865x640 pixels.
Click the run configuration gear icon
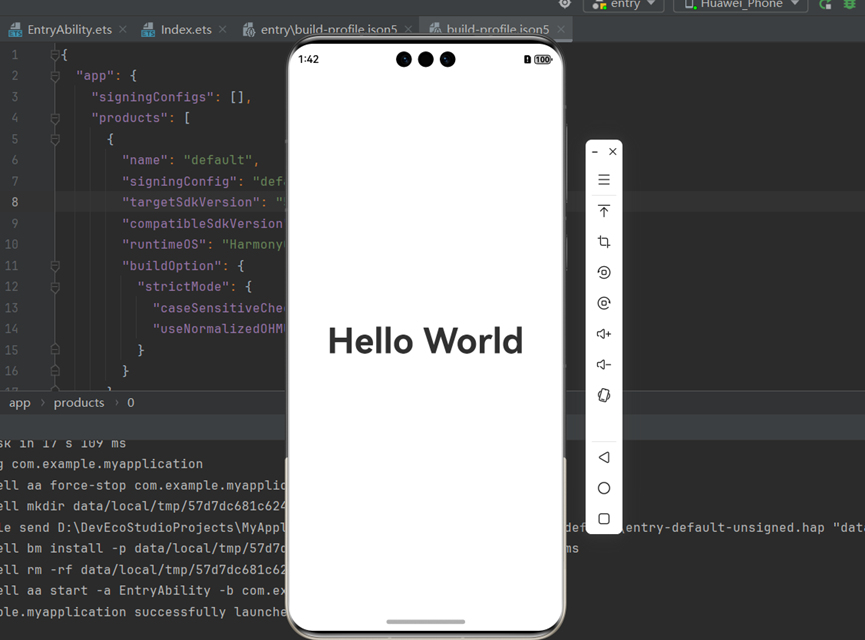[565, 4]
